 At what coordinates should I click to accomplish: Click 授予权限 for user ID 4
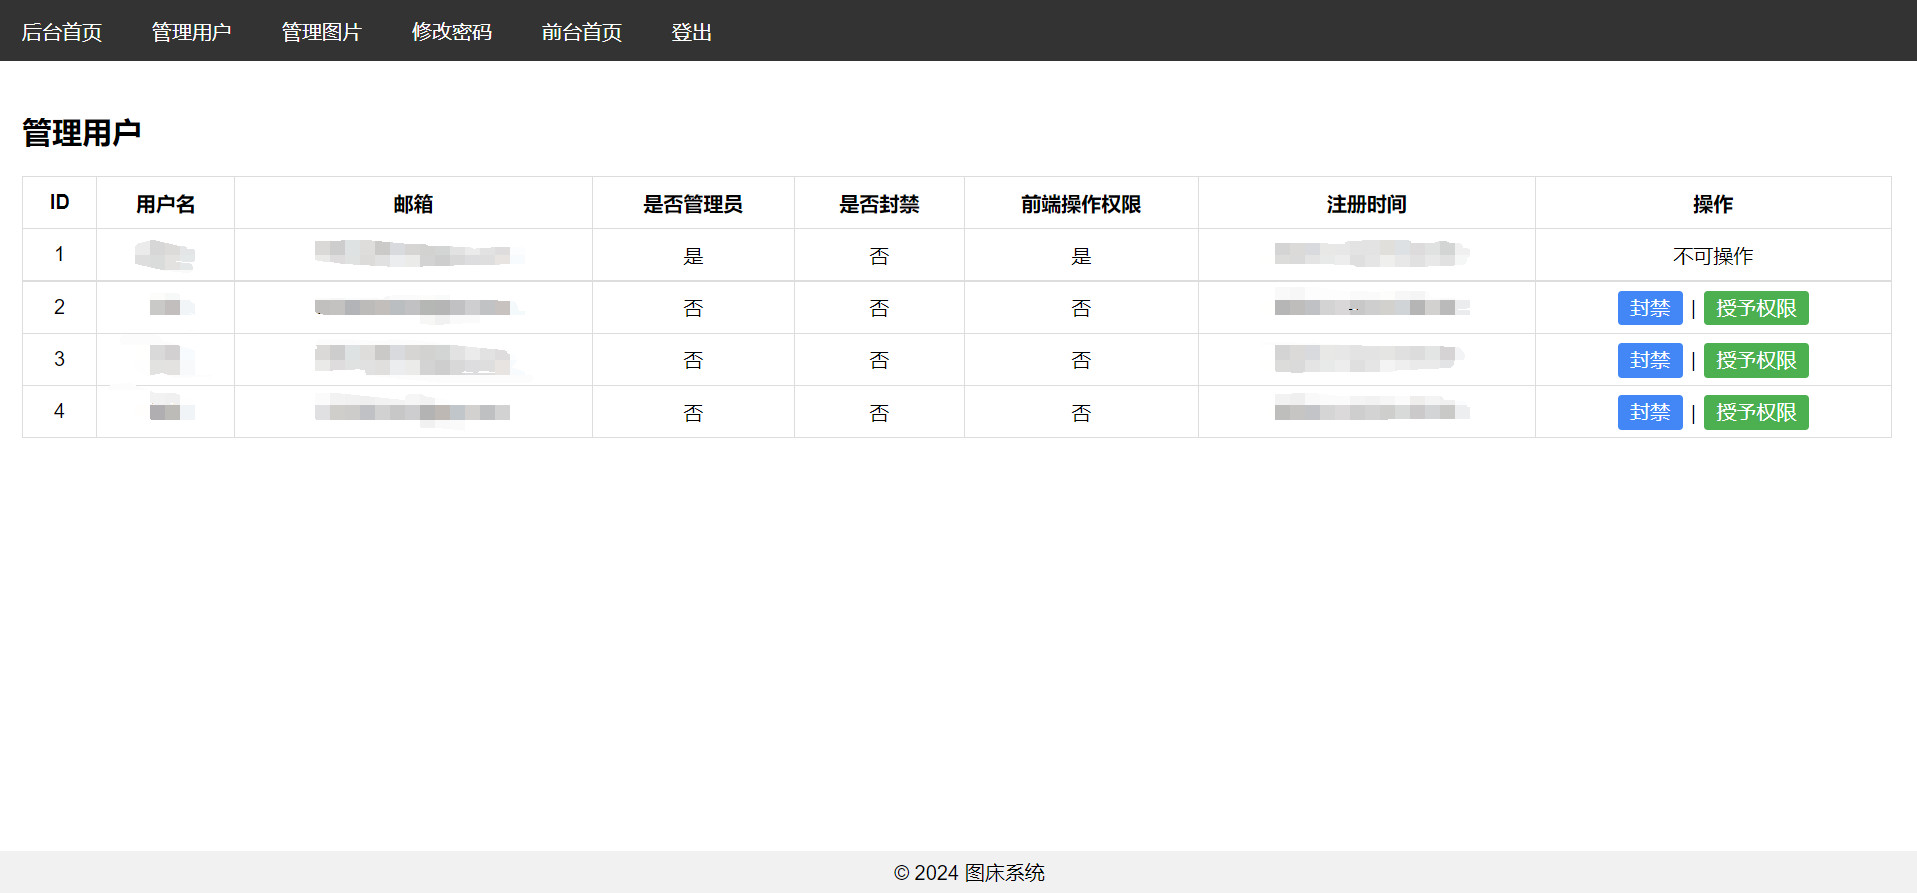pos(1755,412)
